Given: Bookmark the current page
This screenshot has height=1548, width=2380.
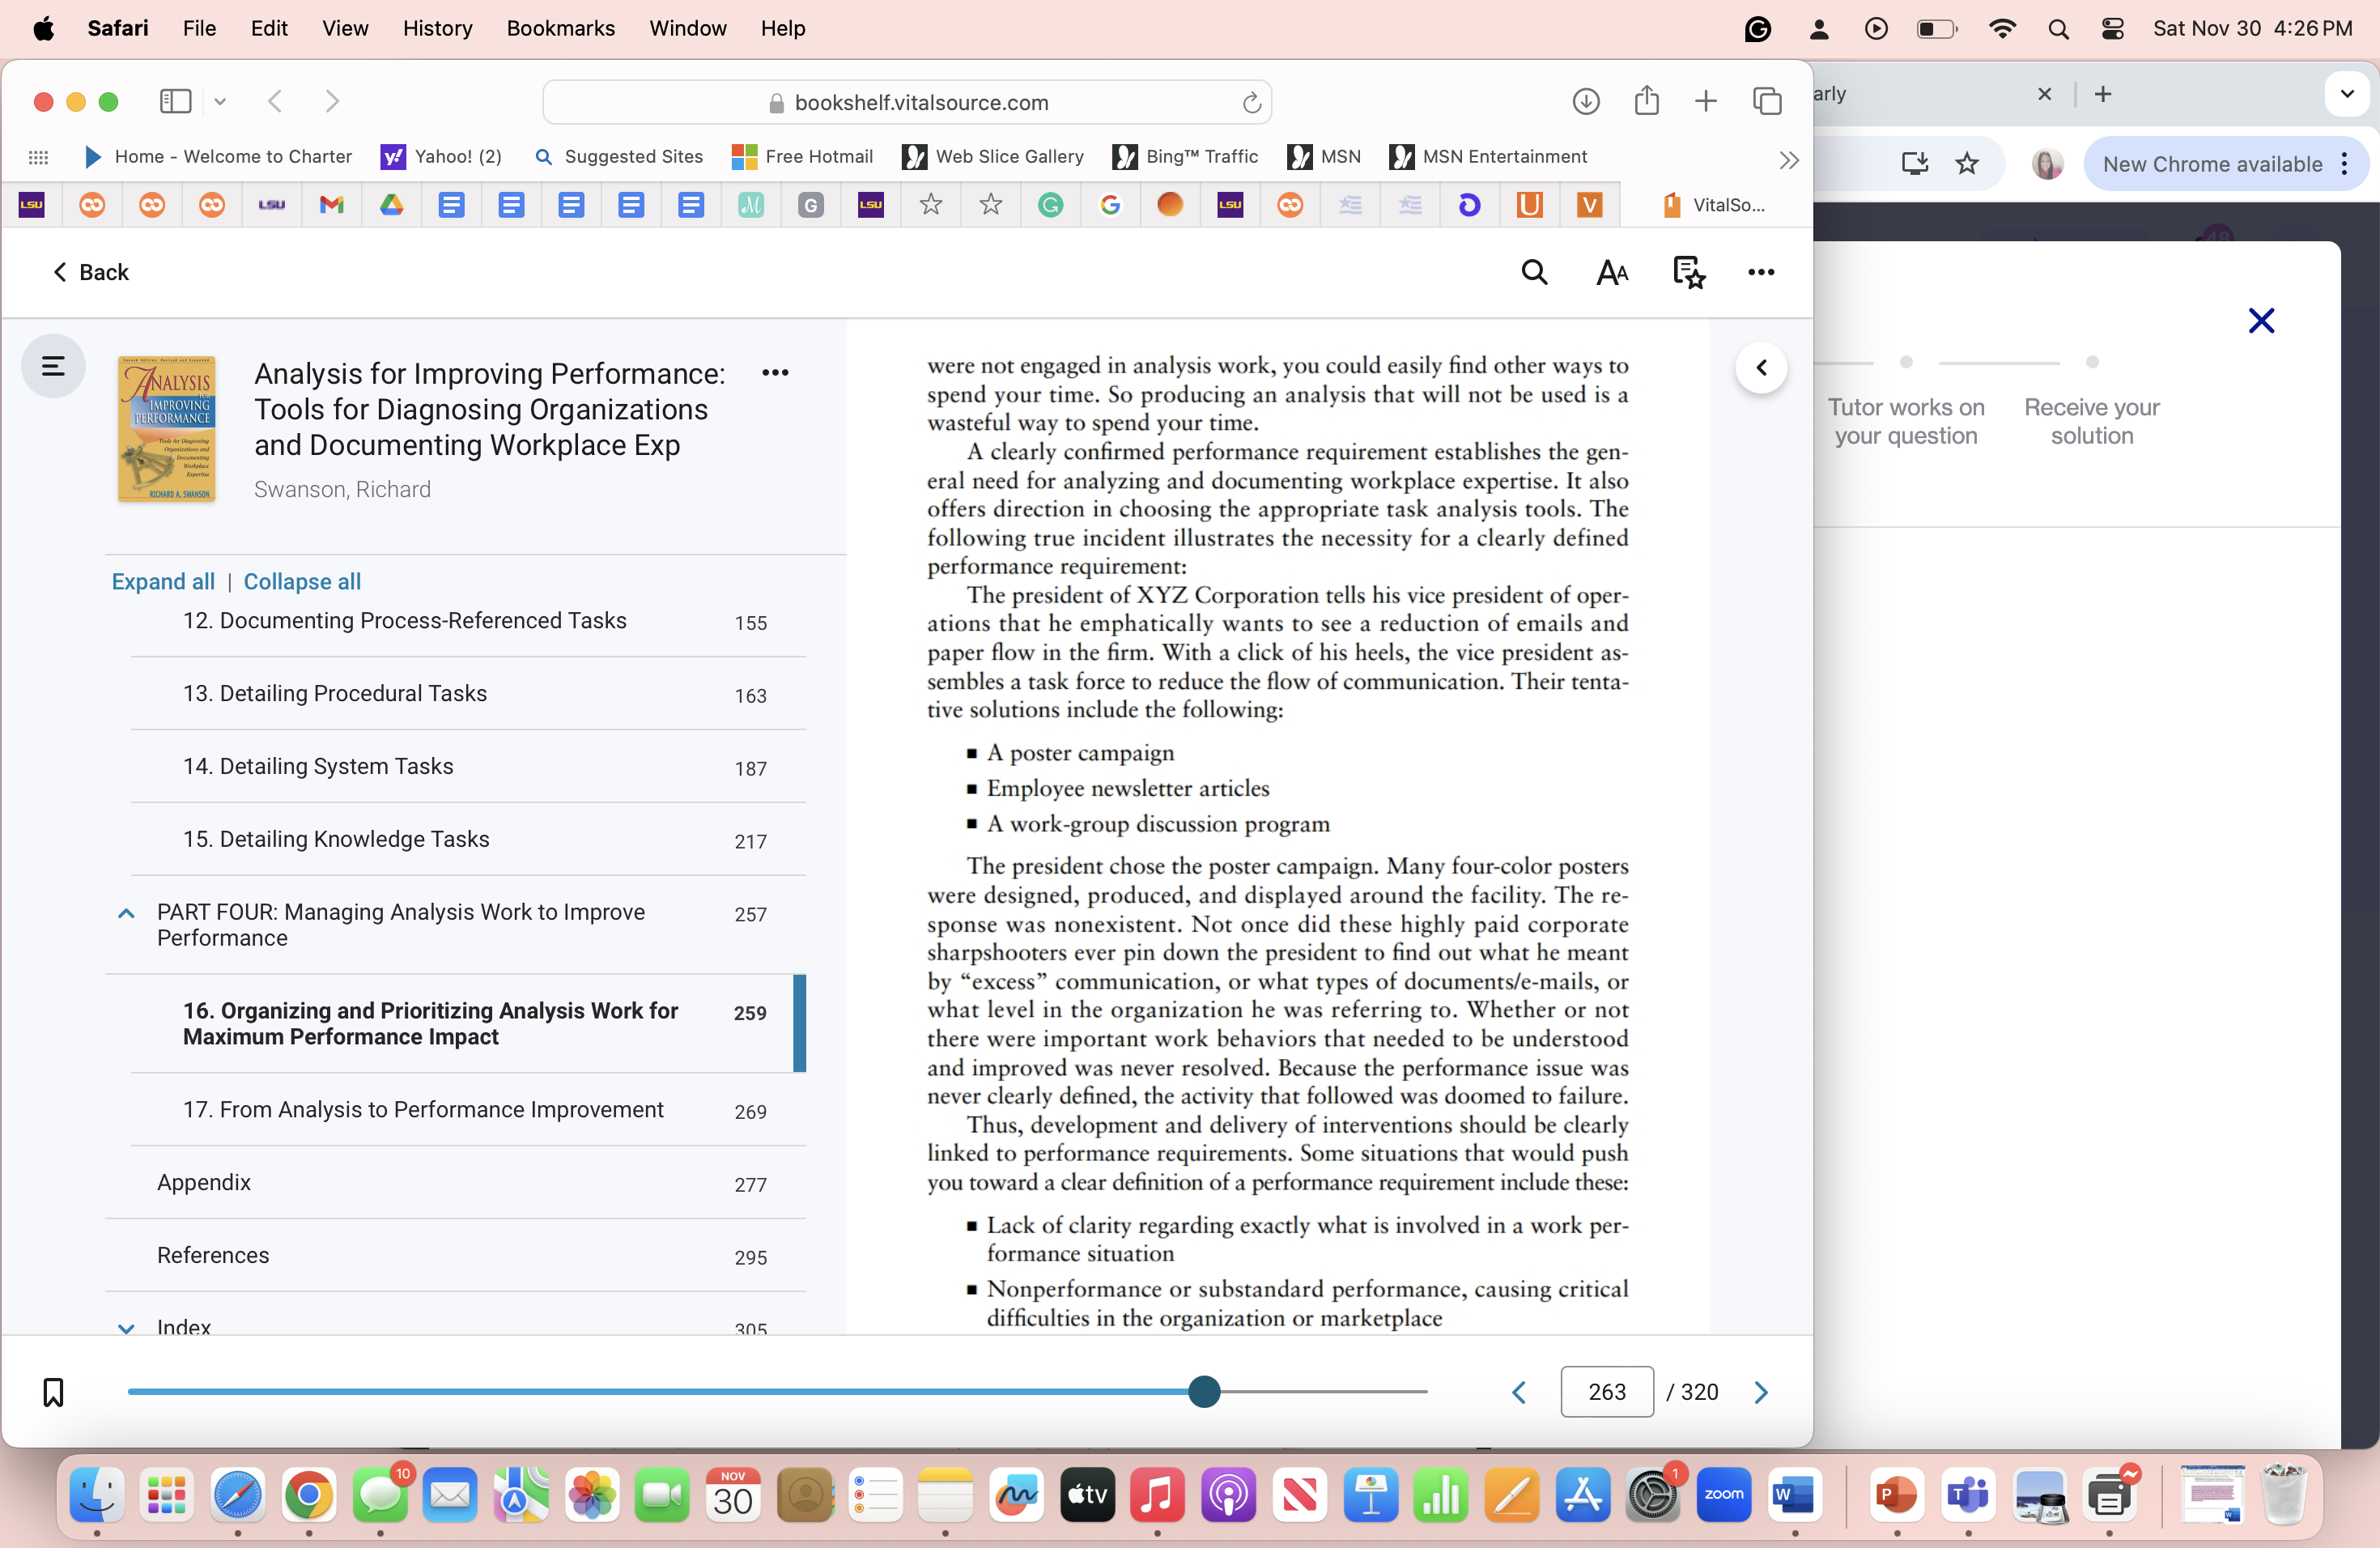Looking at the screenshot, I should pyautogui.click(x=53, y=1391).
